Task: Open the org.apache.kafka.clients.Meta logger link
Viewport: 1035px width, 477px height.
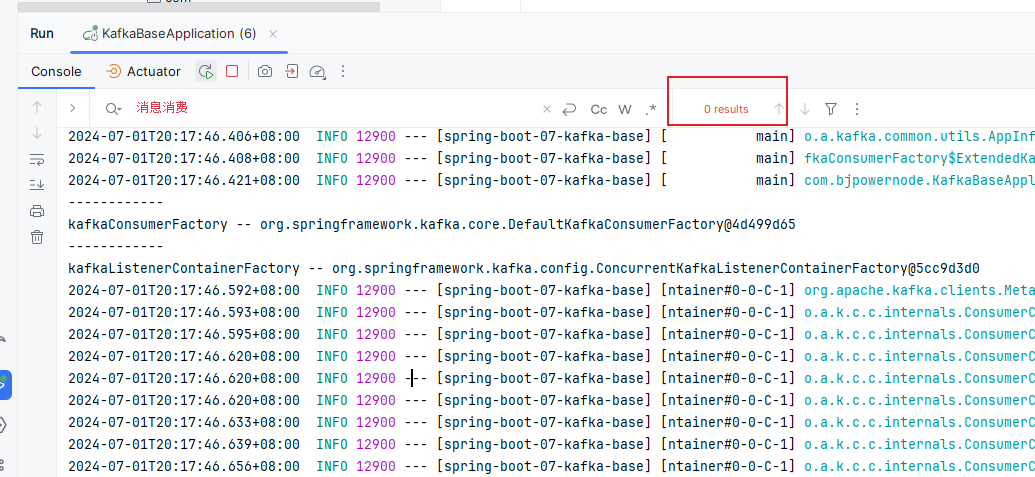Action: [919, 290]
